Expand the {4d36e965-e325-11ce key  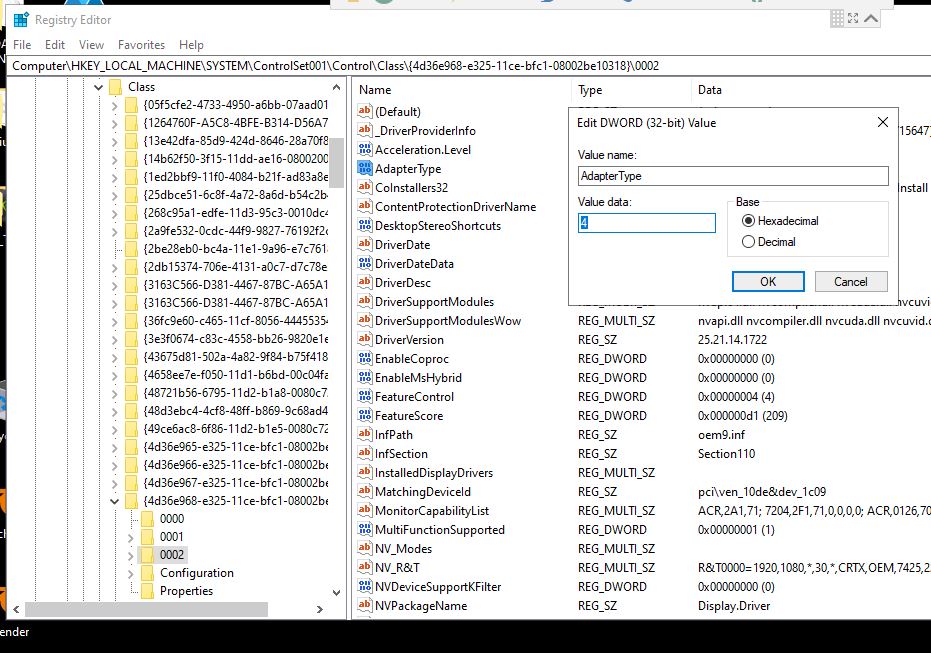tap(115, 447)
